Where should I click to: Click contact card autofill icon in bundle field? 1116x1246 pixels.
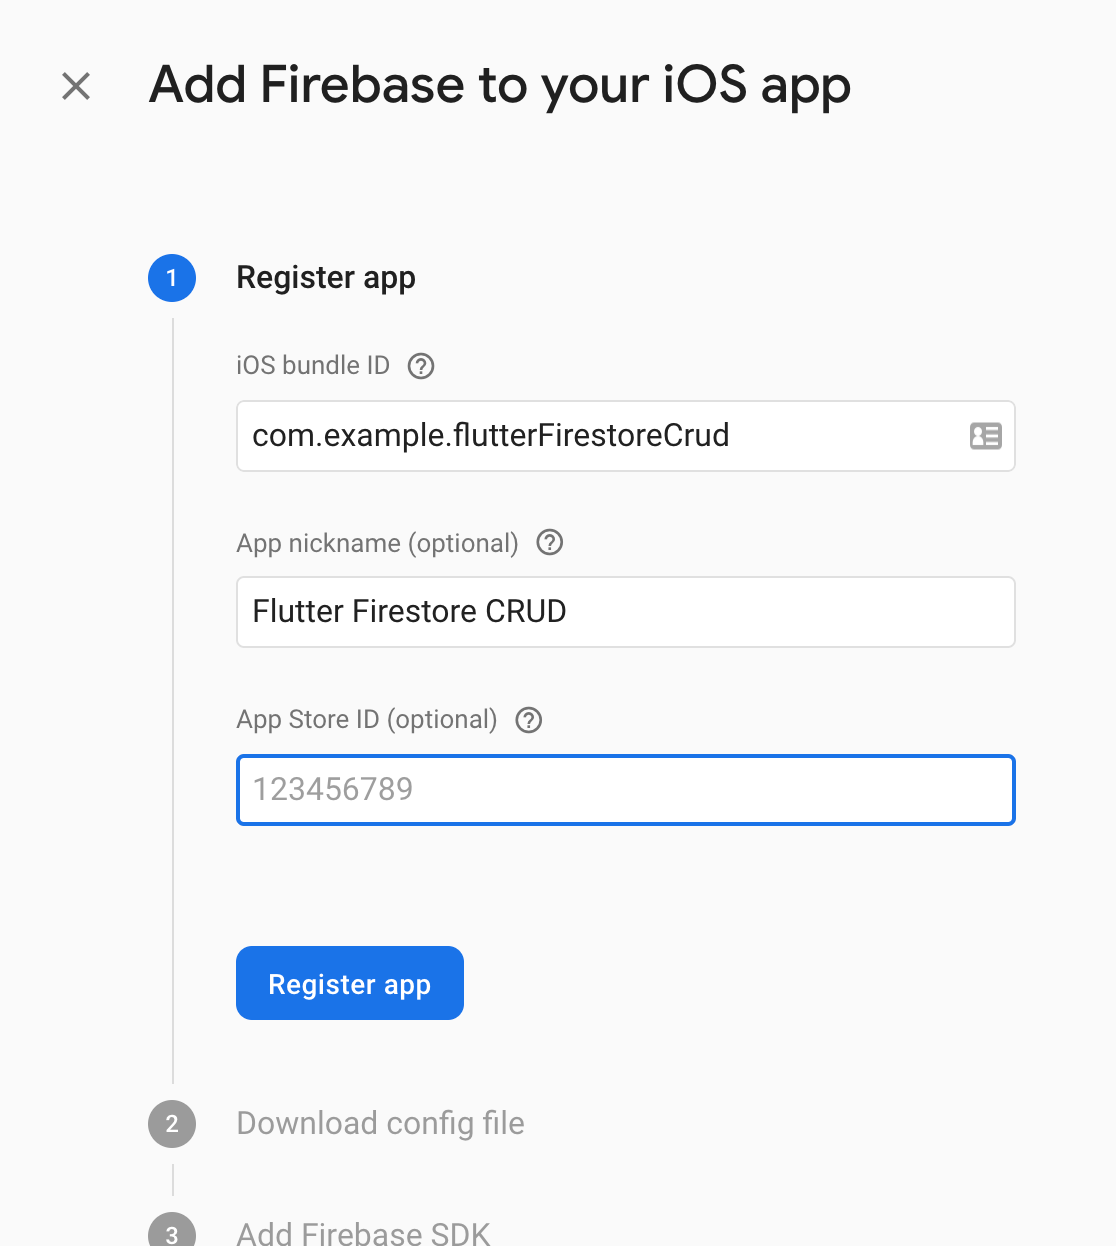(985, 436)
